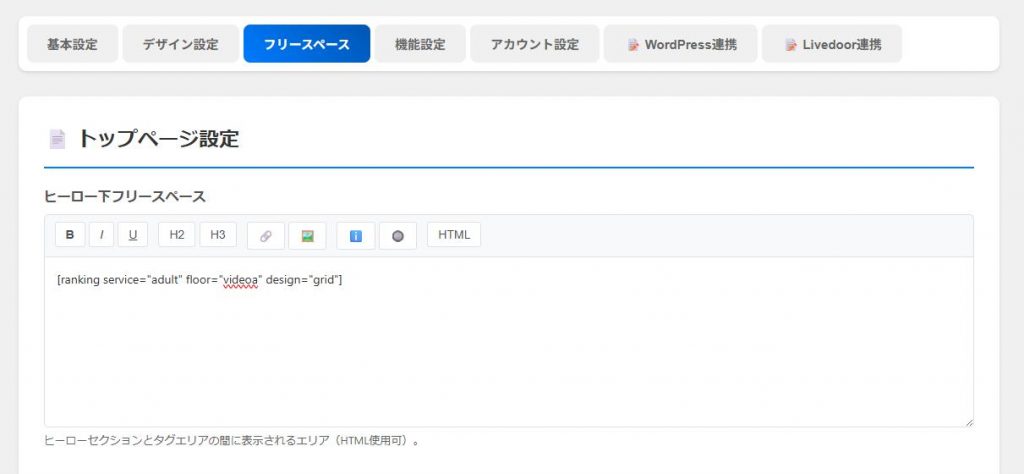The height and width of the screenshot is (474, 1024).
Task: Click the gray circle icon in toolbar
Action: pyautogui.click(x=397, y=236)
